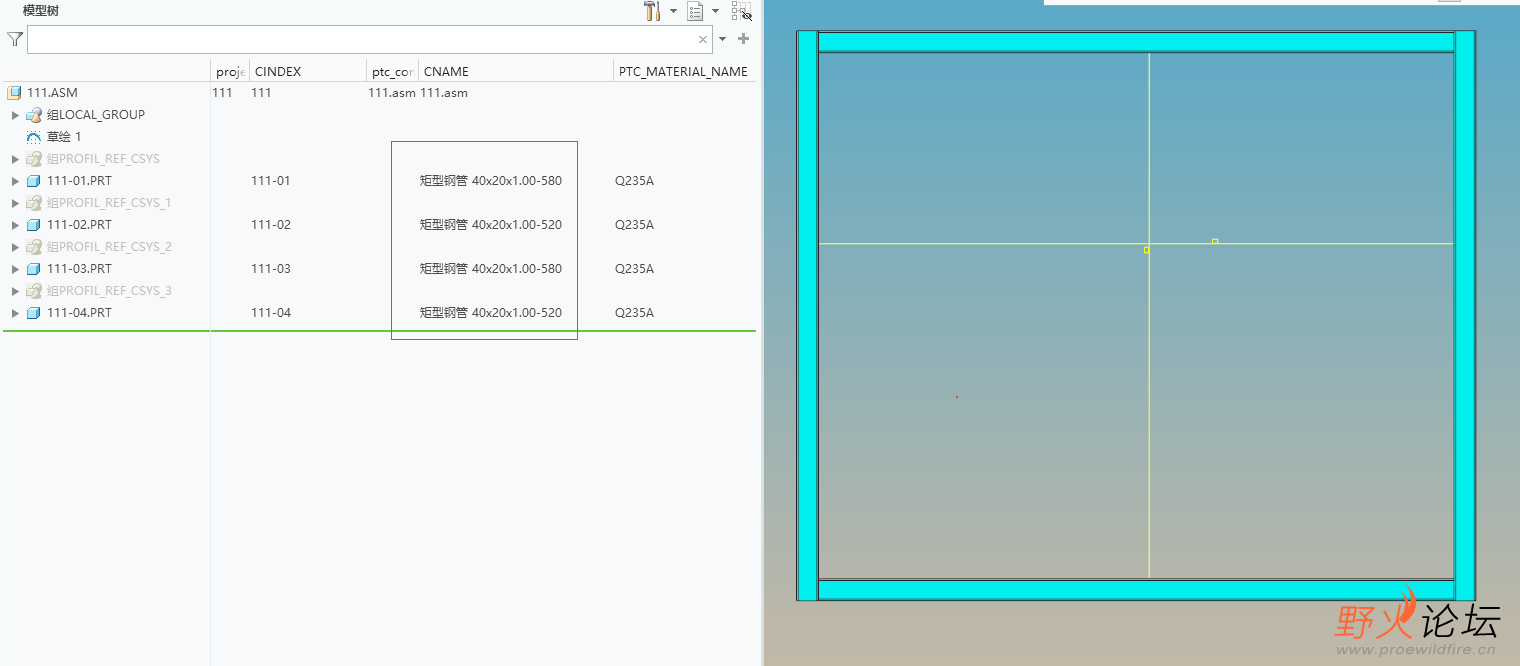
Task: Select 111-02.PRT in the model tree
Action: tap(79, 225)
